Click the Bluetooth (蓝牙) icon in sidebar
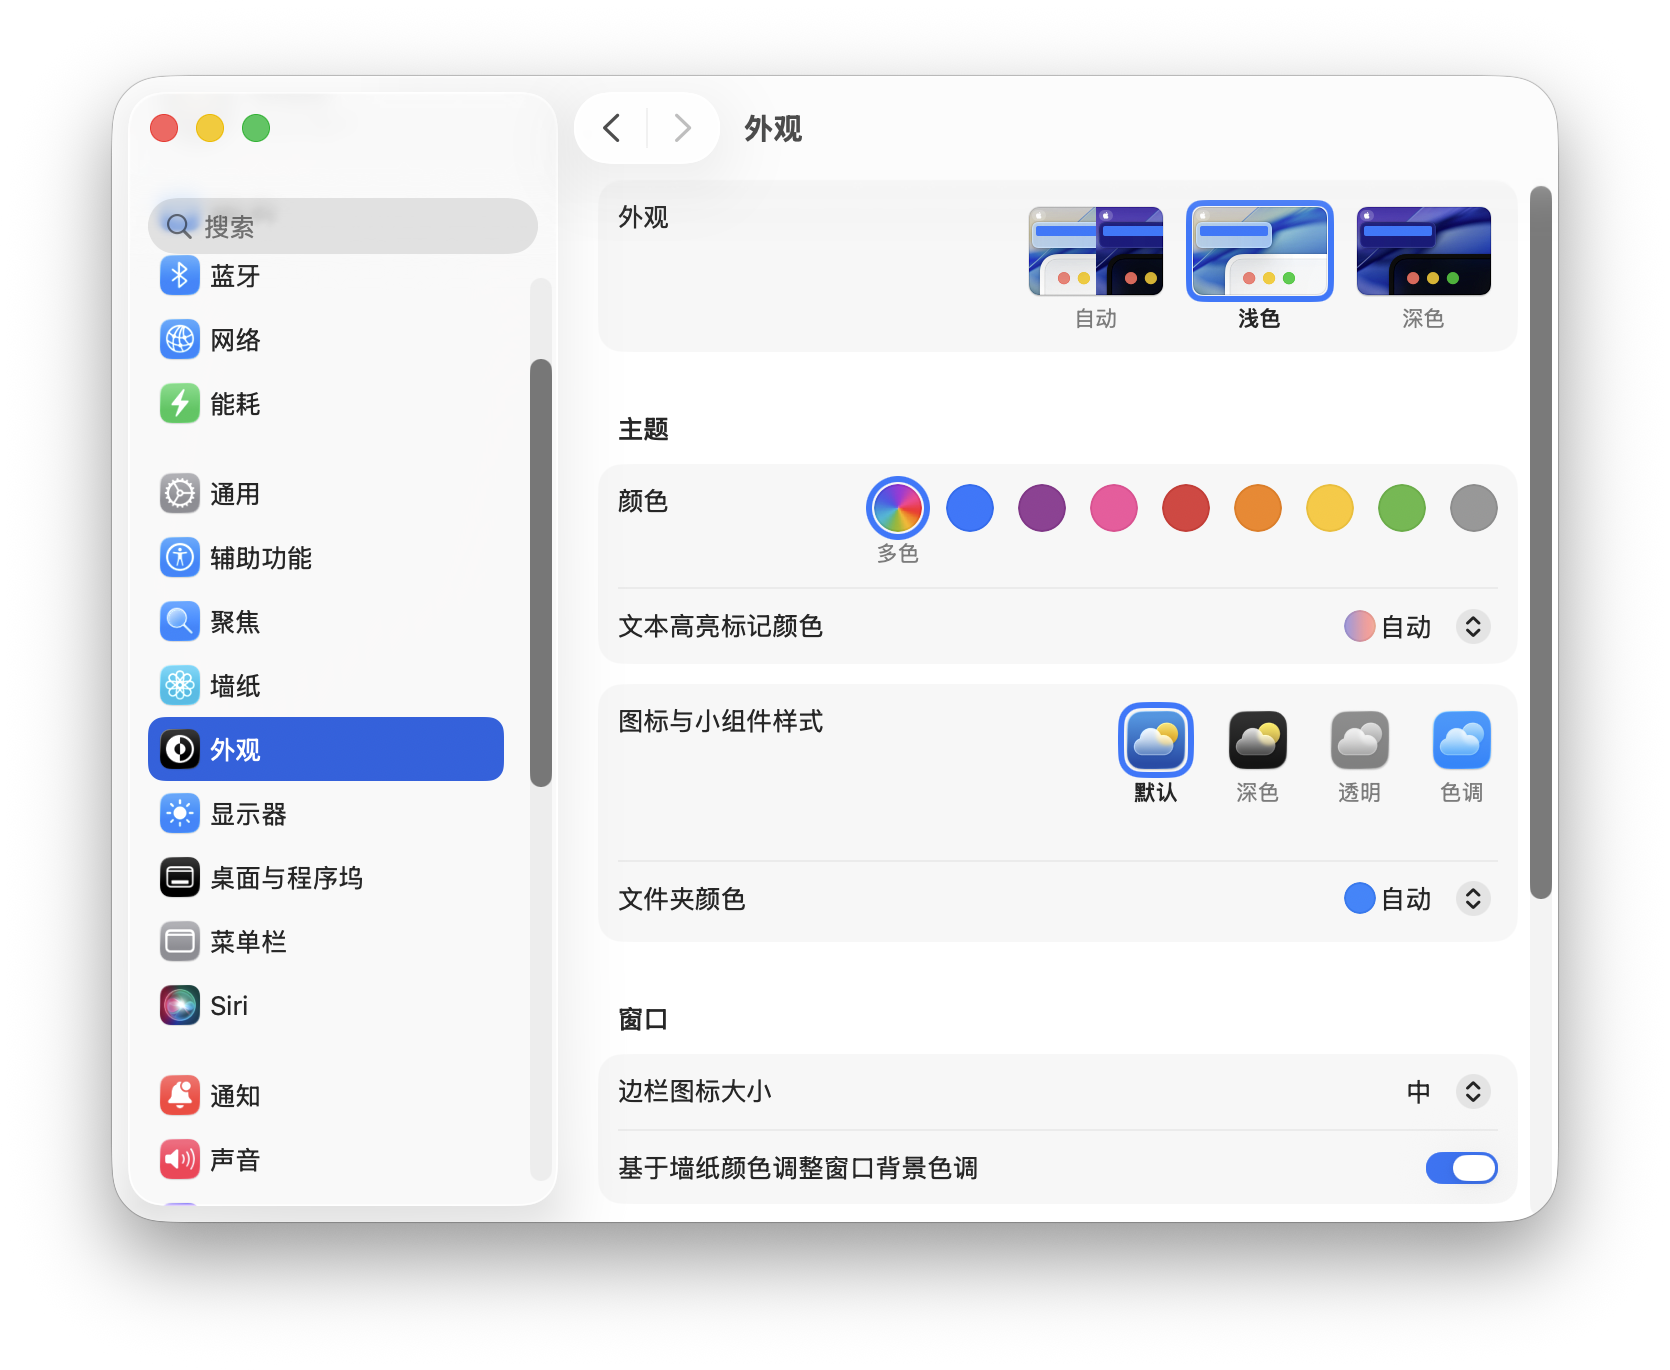 click(180, 276)
